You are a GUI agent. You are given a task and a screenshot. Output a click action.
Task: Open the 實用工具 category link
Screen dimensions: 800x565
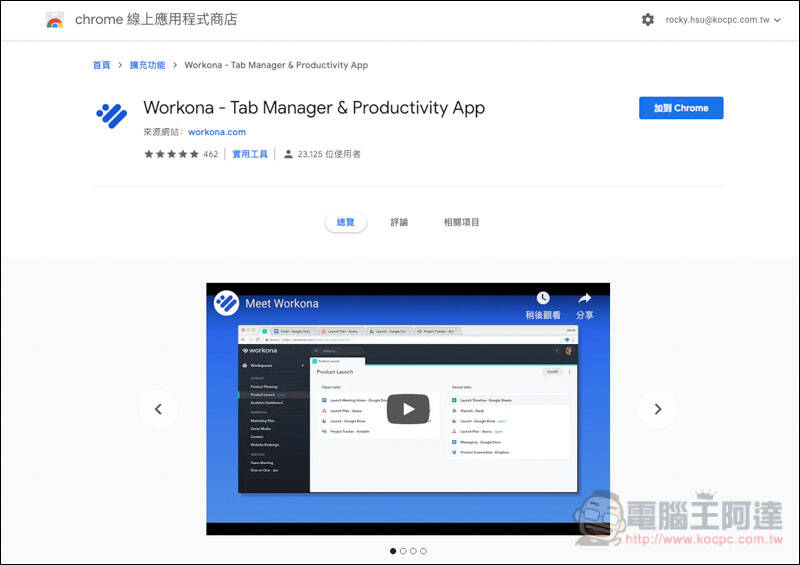250,154
